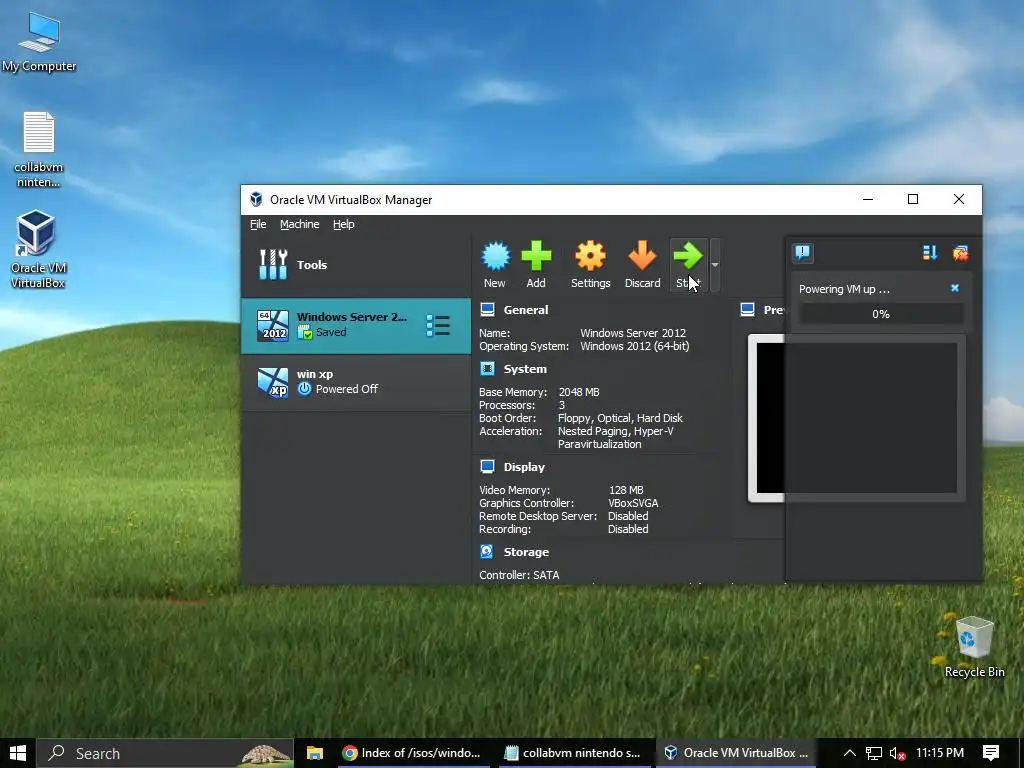Open the General section header
The height and width of the screenshot is (768, 1024).
pyautogui.click(x=526, y=310)
